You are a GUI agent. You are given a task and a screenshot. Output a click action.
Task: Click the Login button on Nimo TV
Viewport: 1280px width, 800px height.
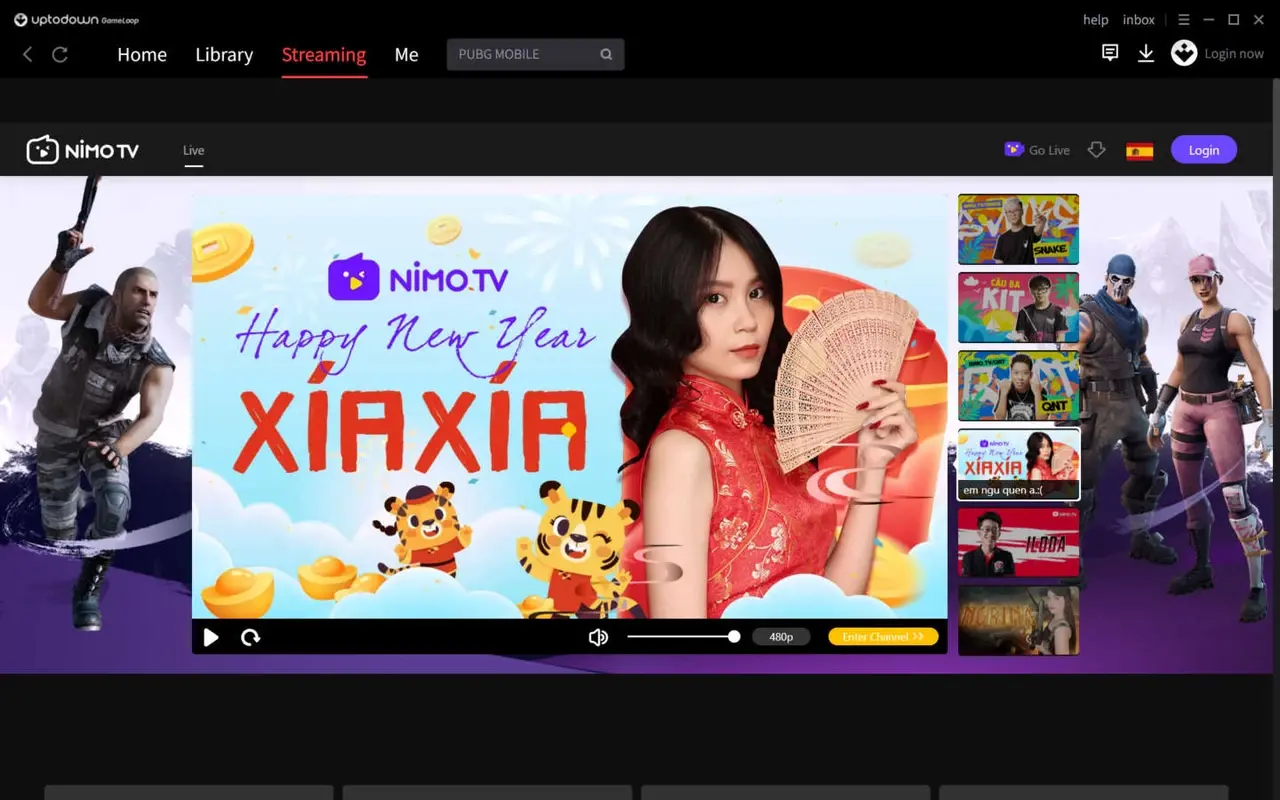pyautogui.click(x=1203, y=149)
